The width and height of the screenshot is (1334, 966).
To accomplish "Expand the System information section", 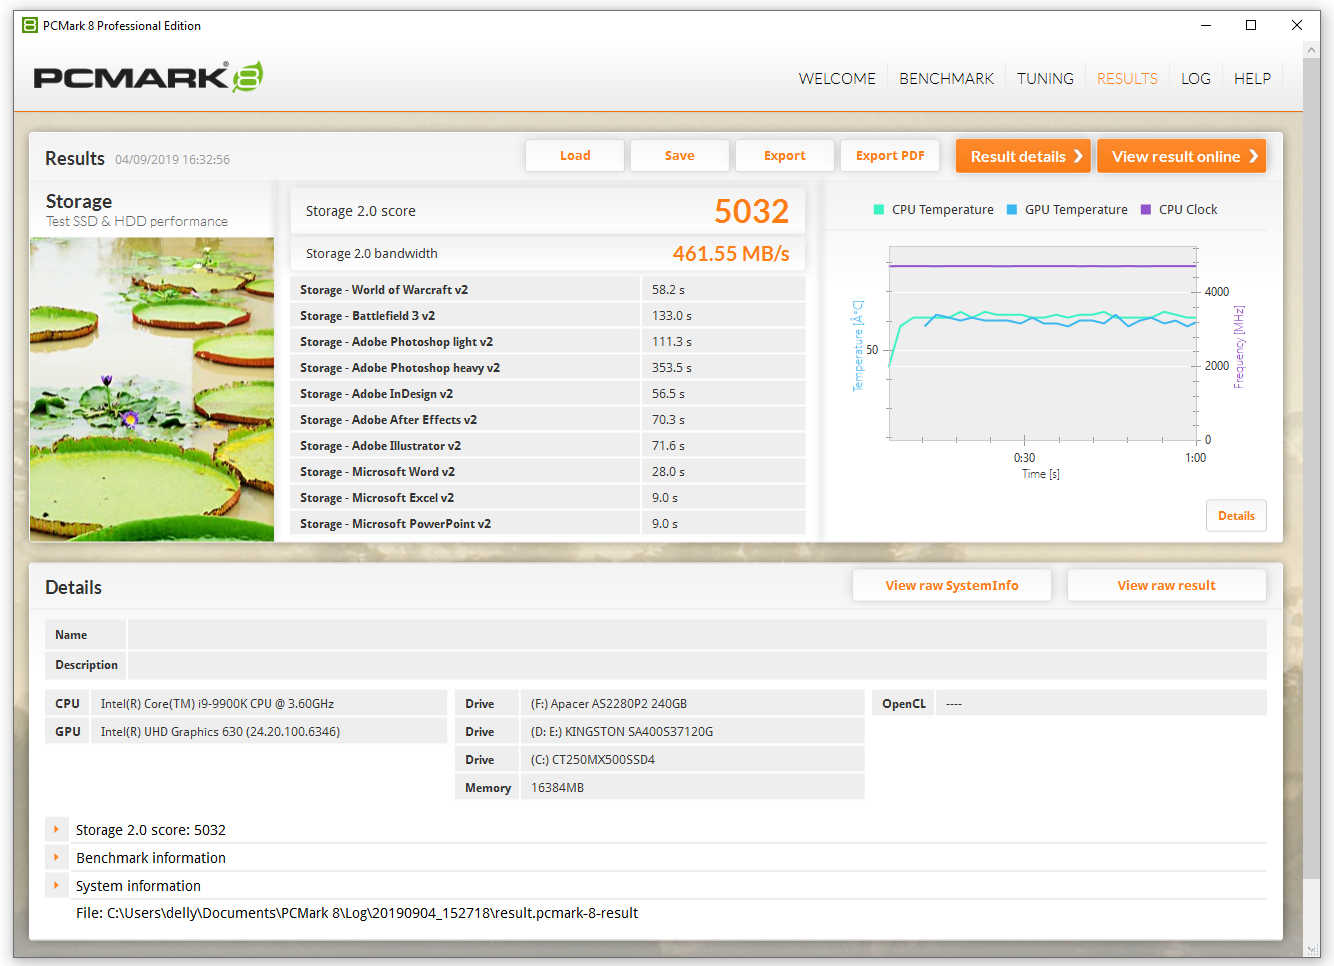I will point(56,885).
